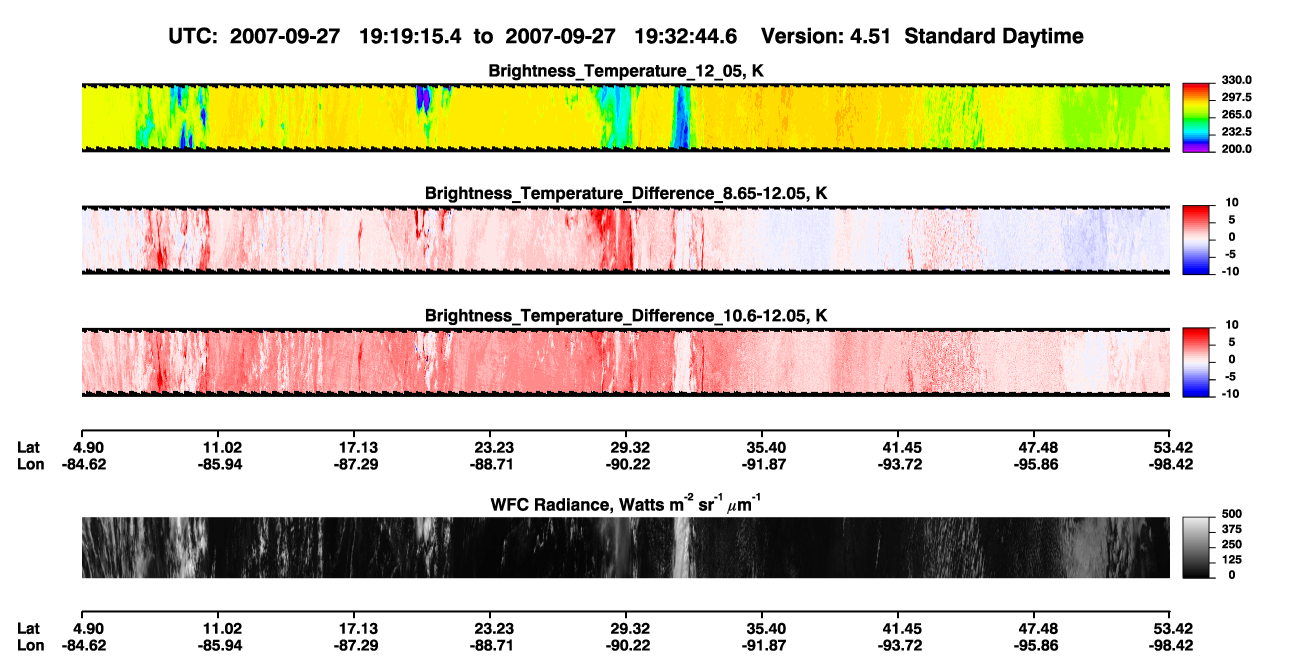The width and height of the screenshot is (1300, 667).
Task: Click the 'Lon' label under the 10.6-12.05 panel
Action: pyautogui.click(x=30, y=465)
